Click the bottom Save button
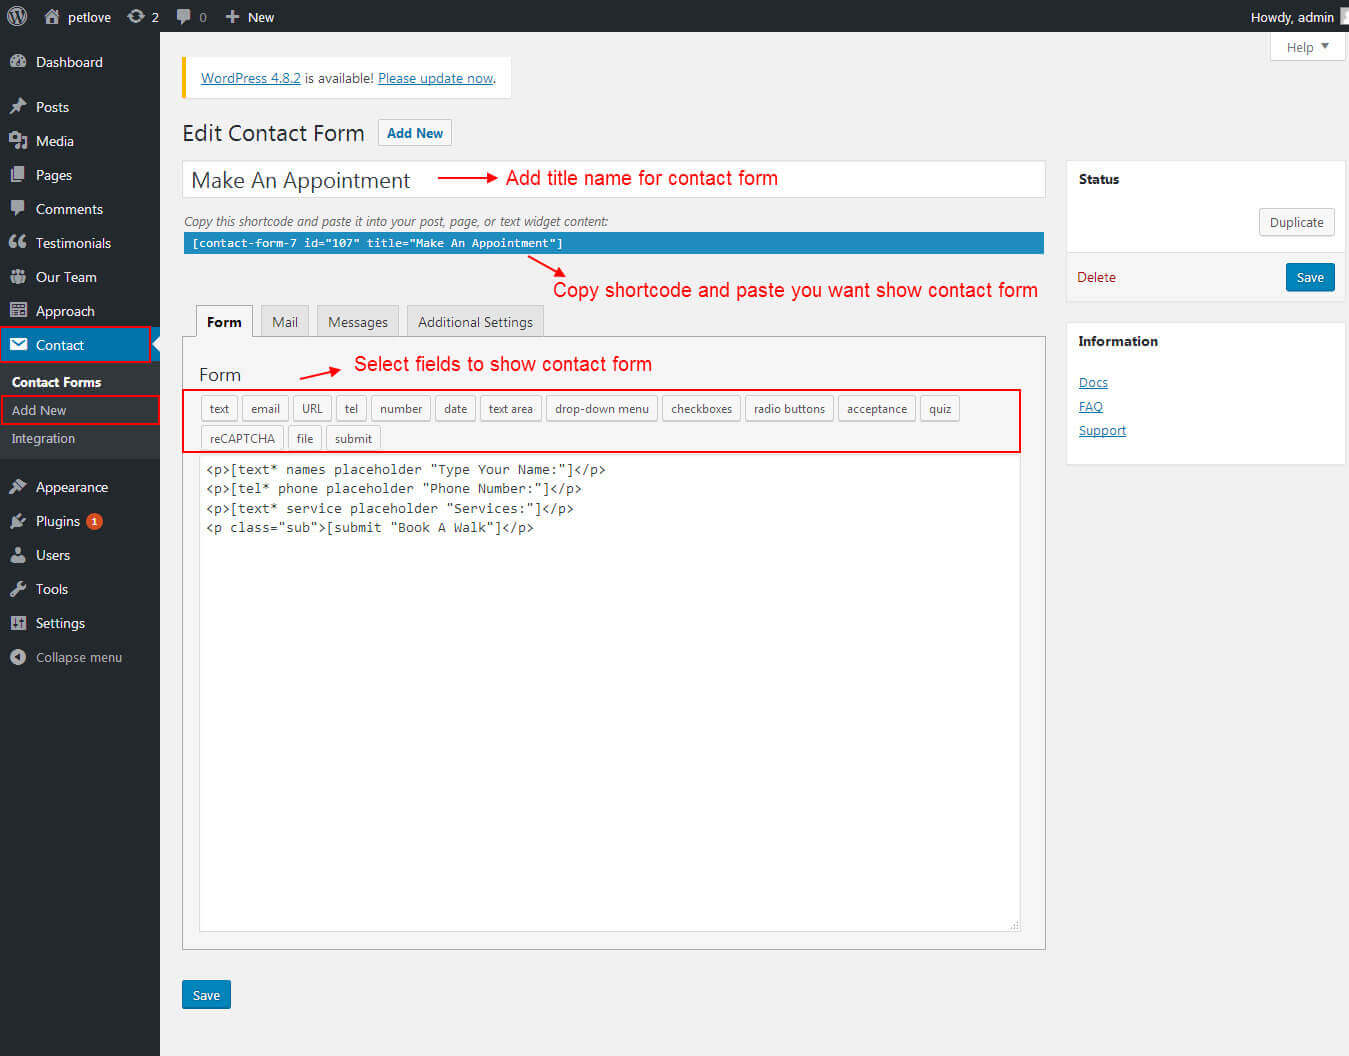1349x1056 pixels. tap(206, 995)
